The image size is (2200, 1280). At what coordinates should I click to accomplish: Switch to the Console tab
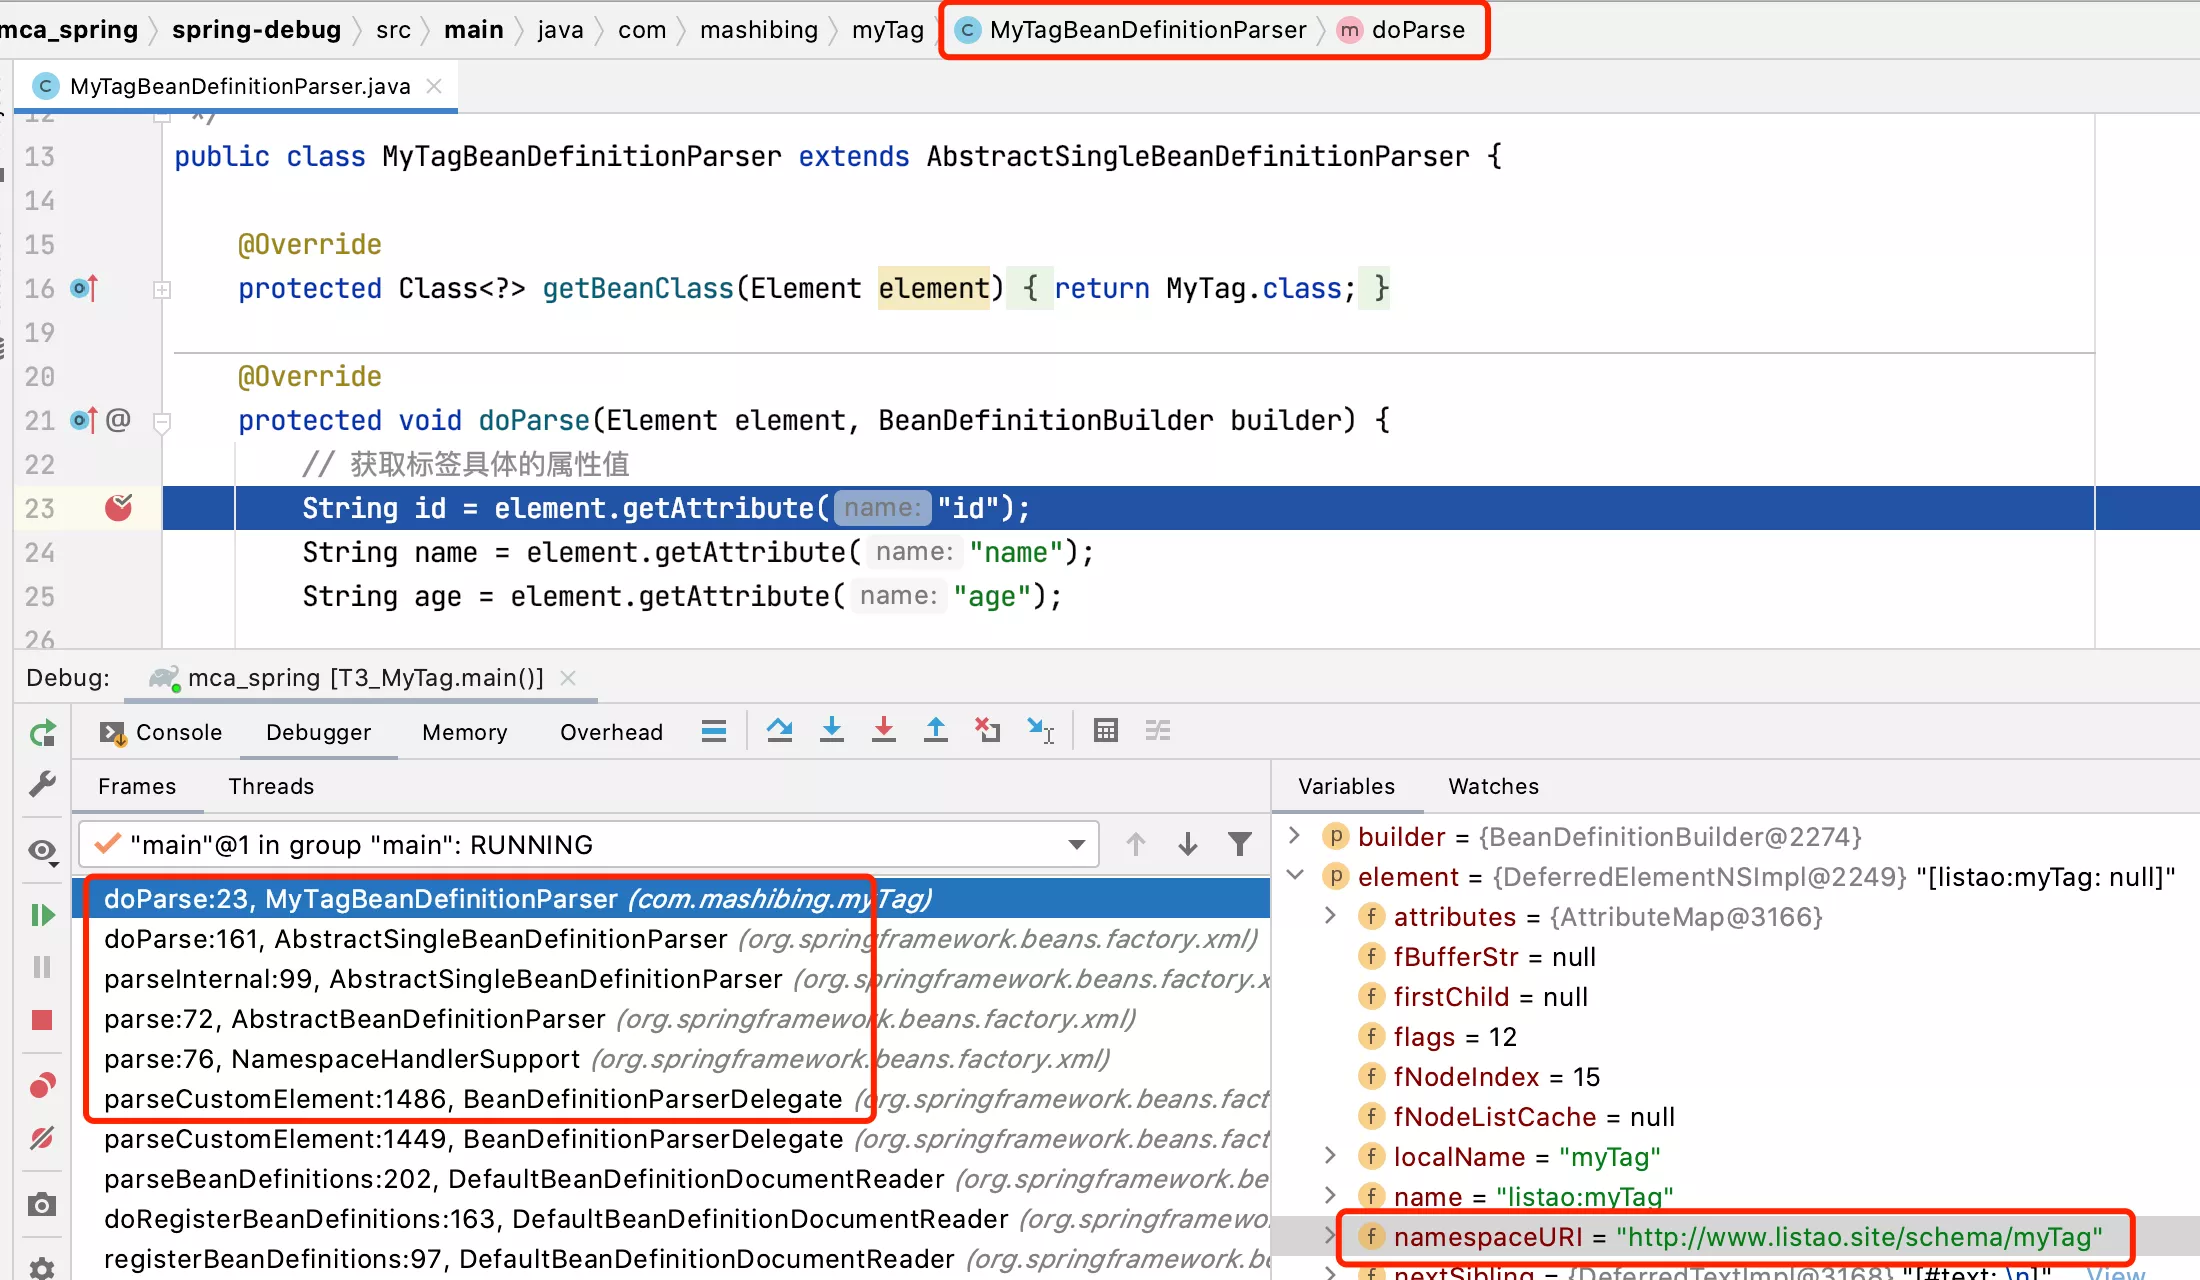pyautogui.click(x=161, y=732)
